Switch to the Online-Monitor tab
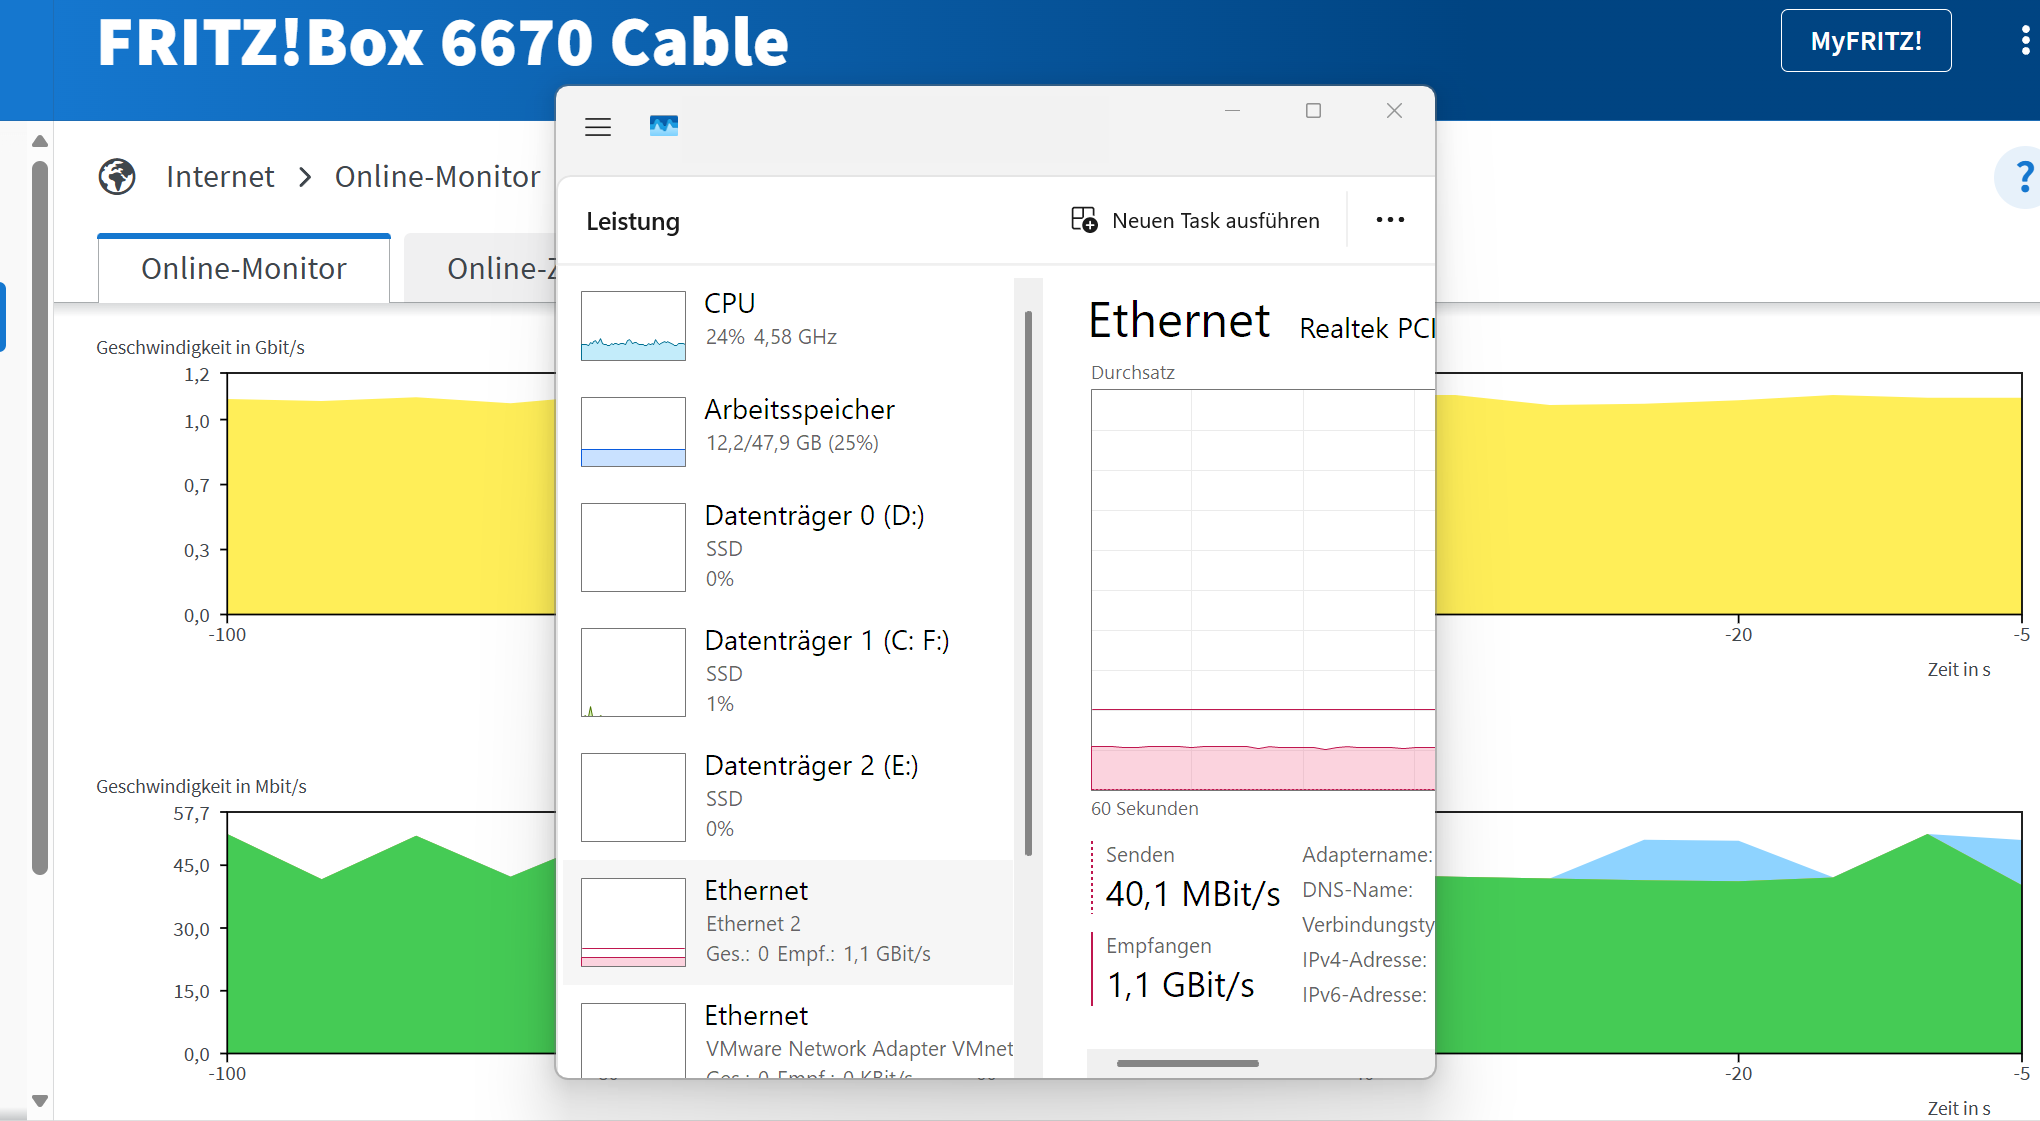 (x=244, y=269)
